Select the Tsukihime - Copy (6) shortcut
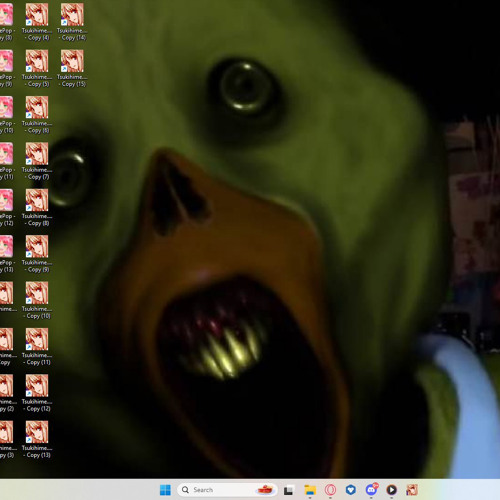Screen dimensions: 500x500 click(37, 115)
